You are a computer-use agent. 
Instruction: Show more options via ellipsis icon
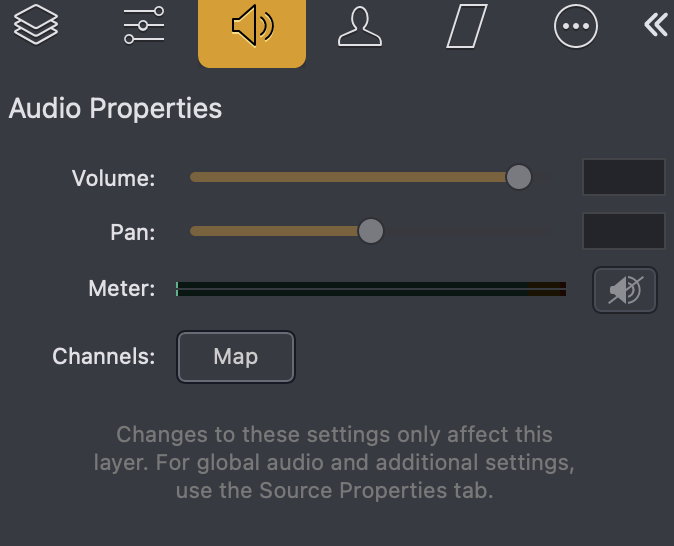[575, 26]
